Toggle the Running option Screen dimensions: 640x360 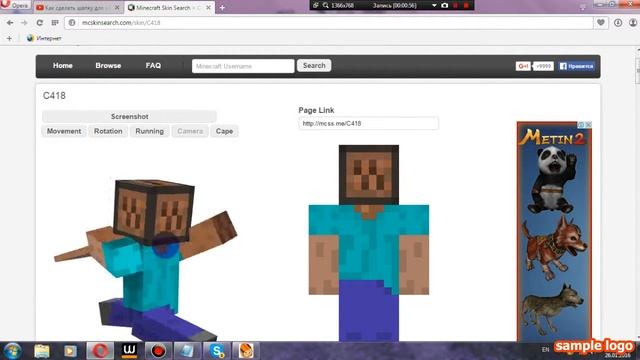150,131
